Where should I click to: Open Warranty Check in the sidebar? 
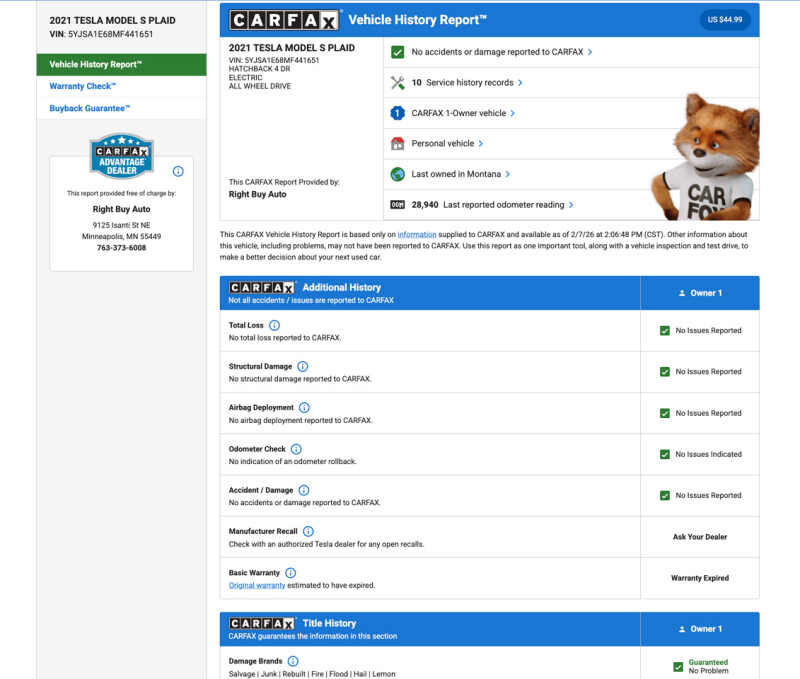(x=83, y=86)
